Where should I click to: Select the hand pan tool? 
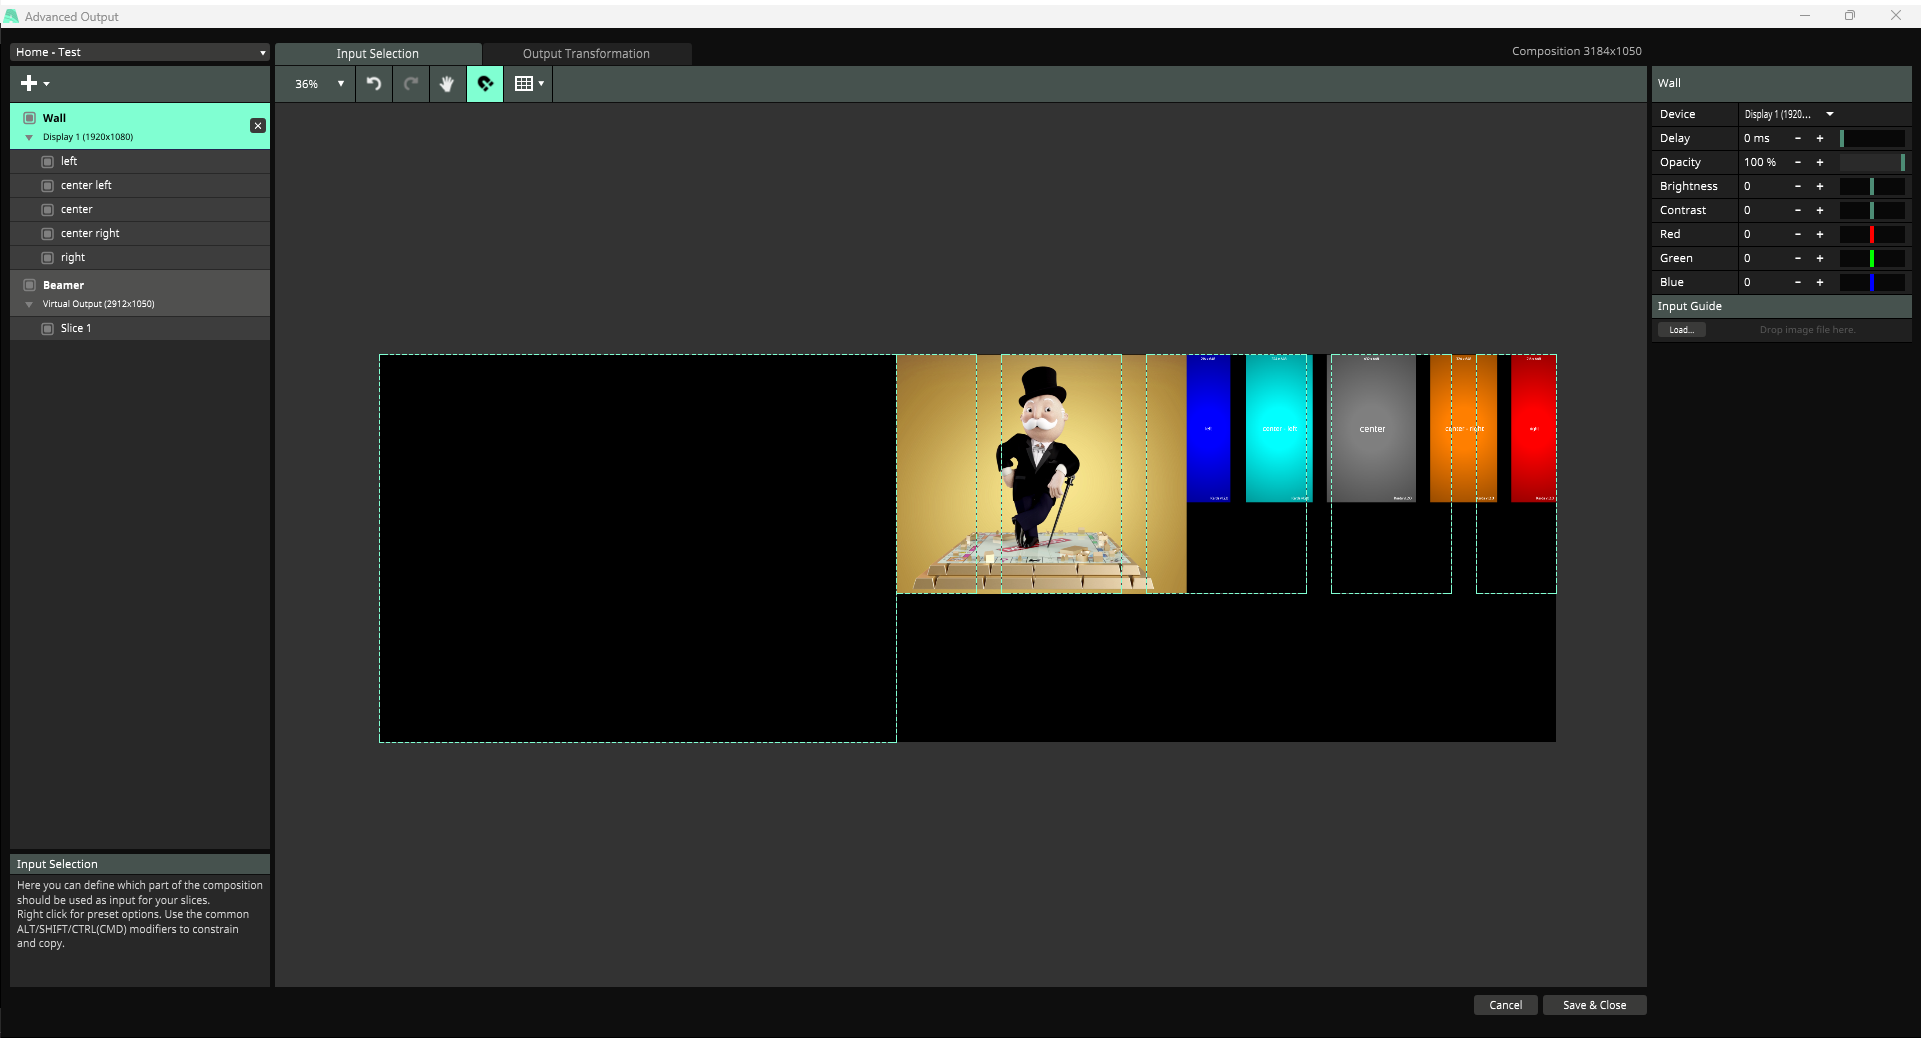click(447, 84)
